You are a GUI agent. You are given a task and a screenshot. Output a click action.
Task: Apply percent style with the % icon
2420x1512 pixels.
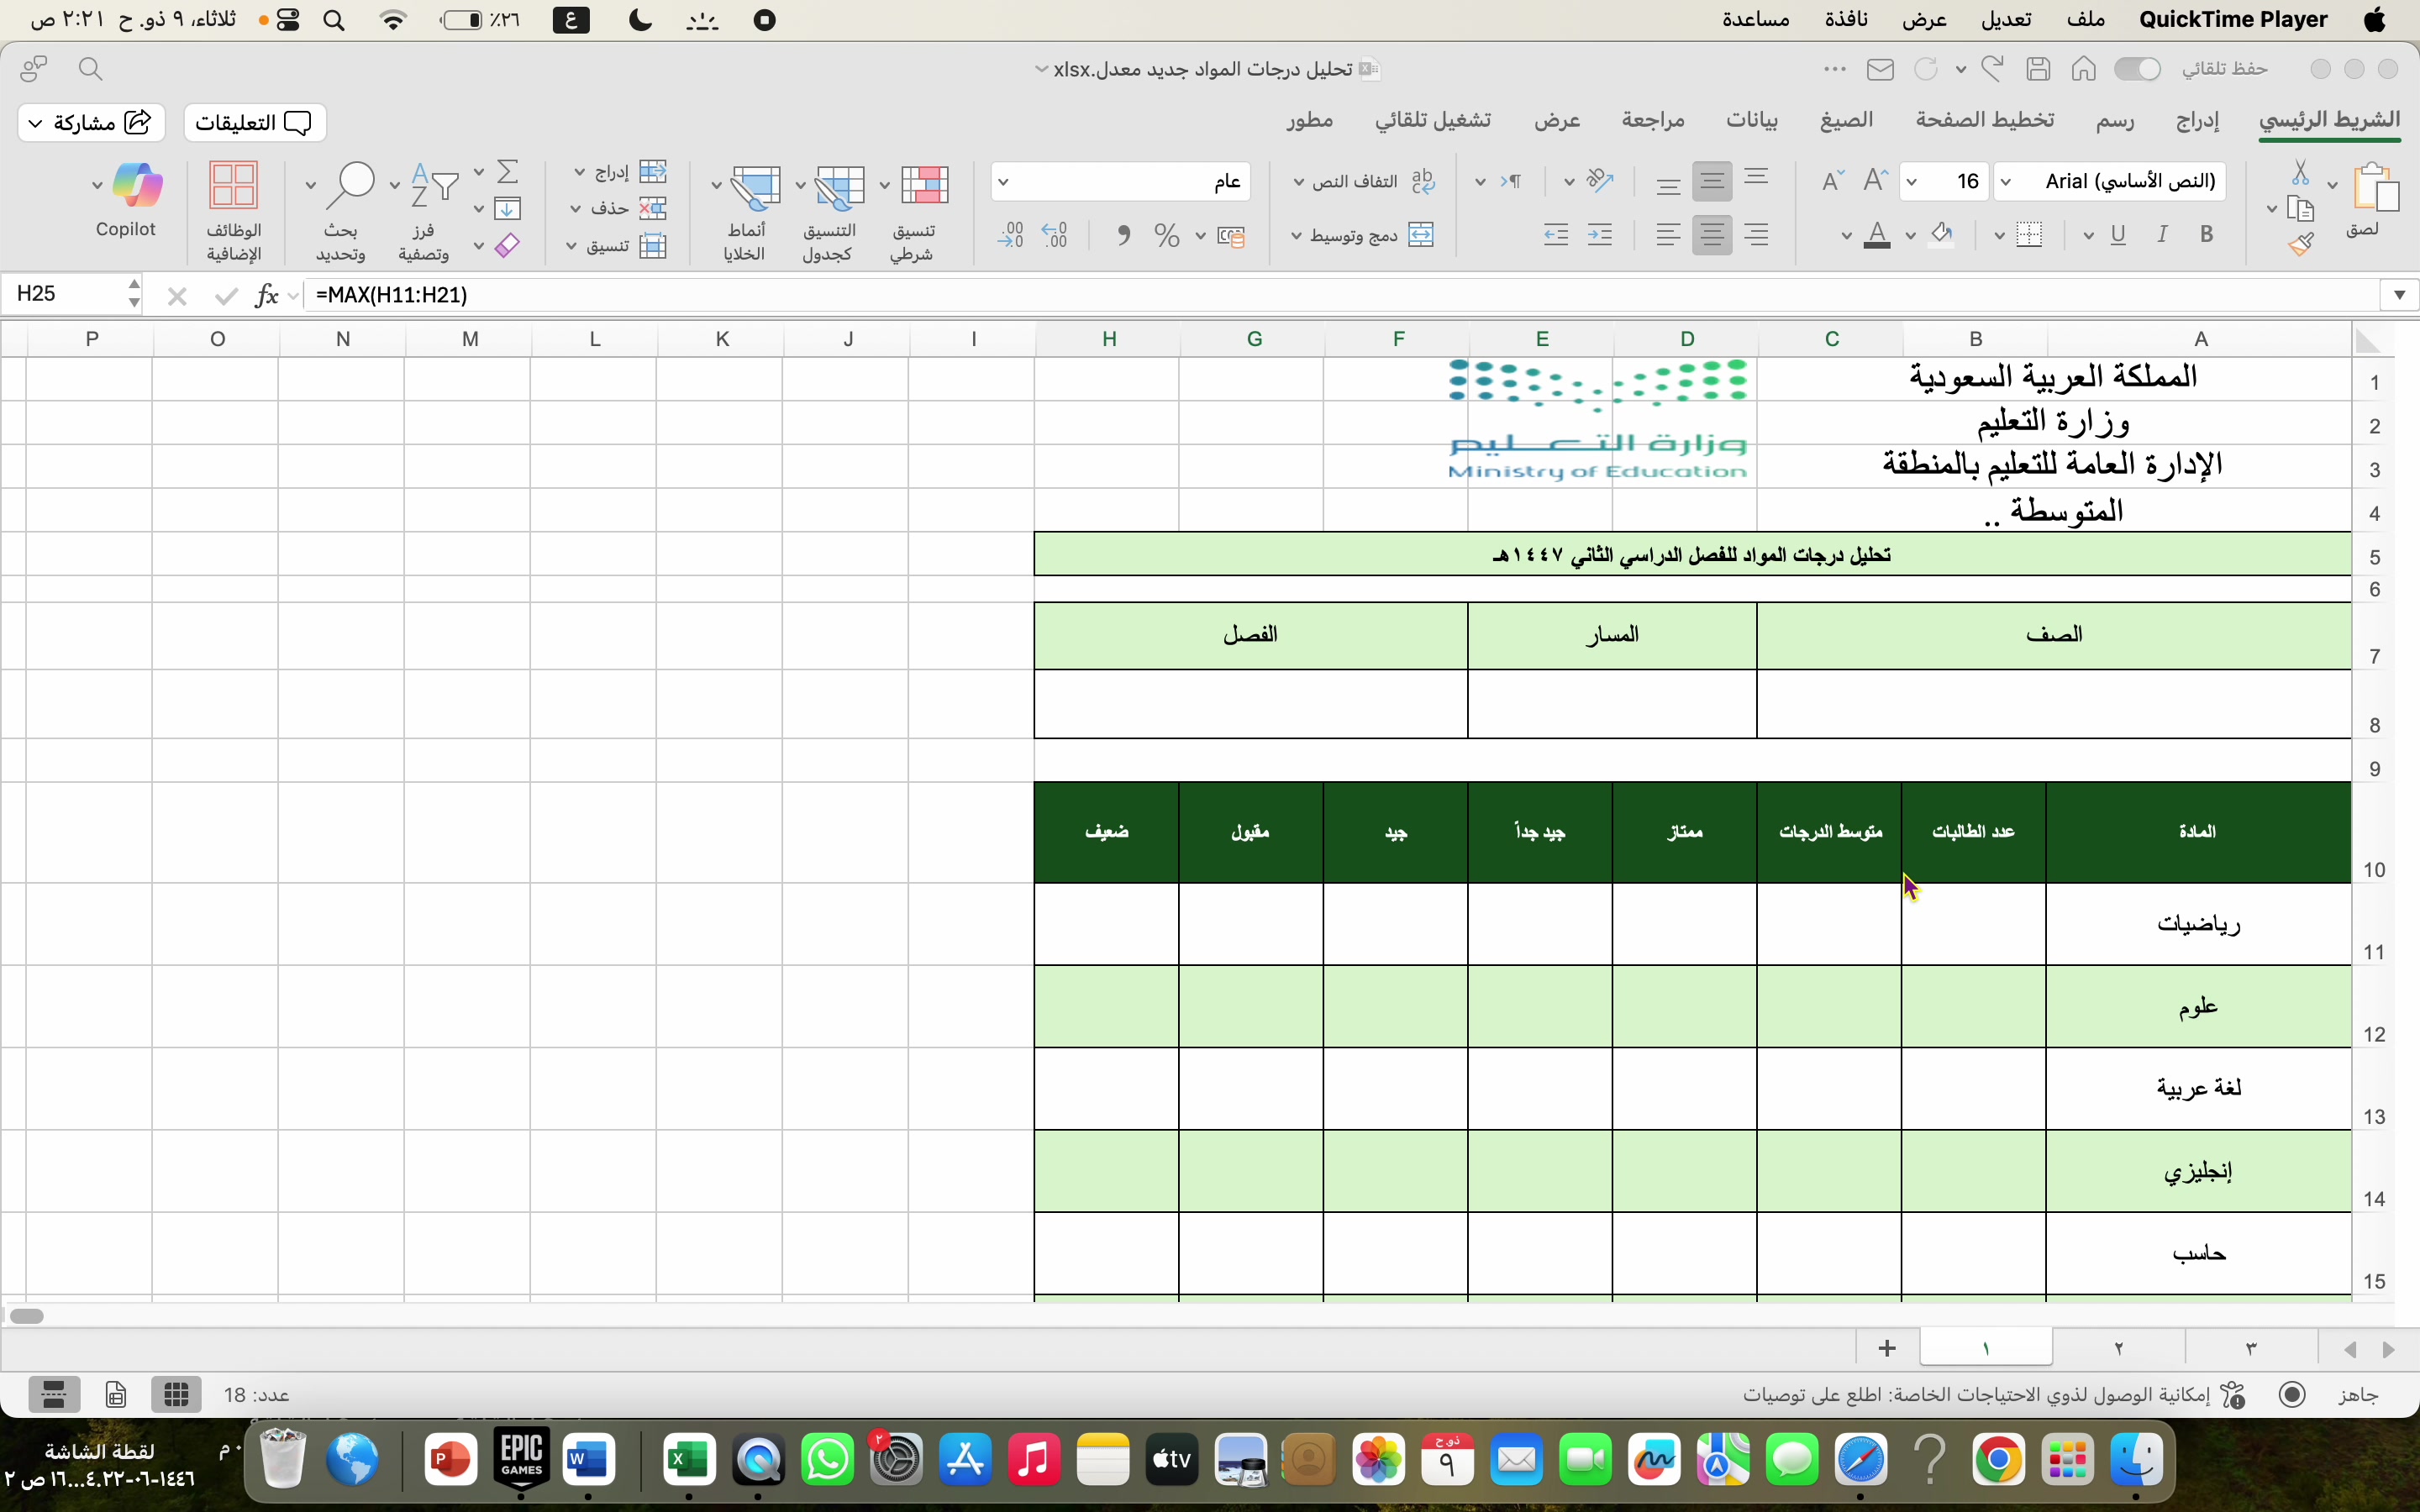coord(1166,235)
